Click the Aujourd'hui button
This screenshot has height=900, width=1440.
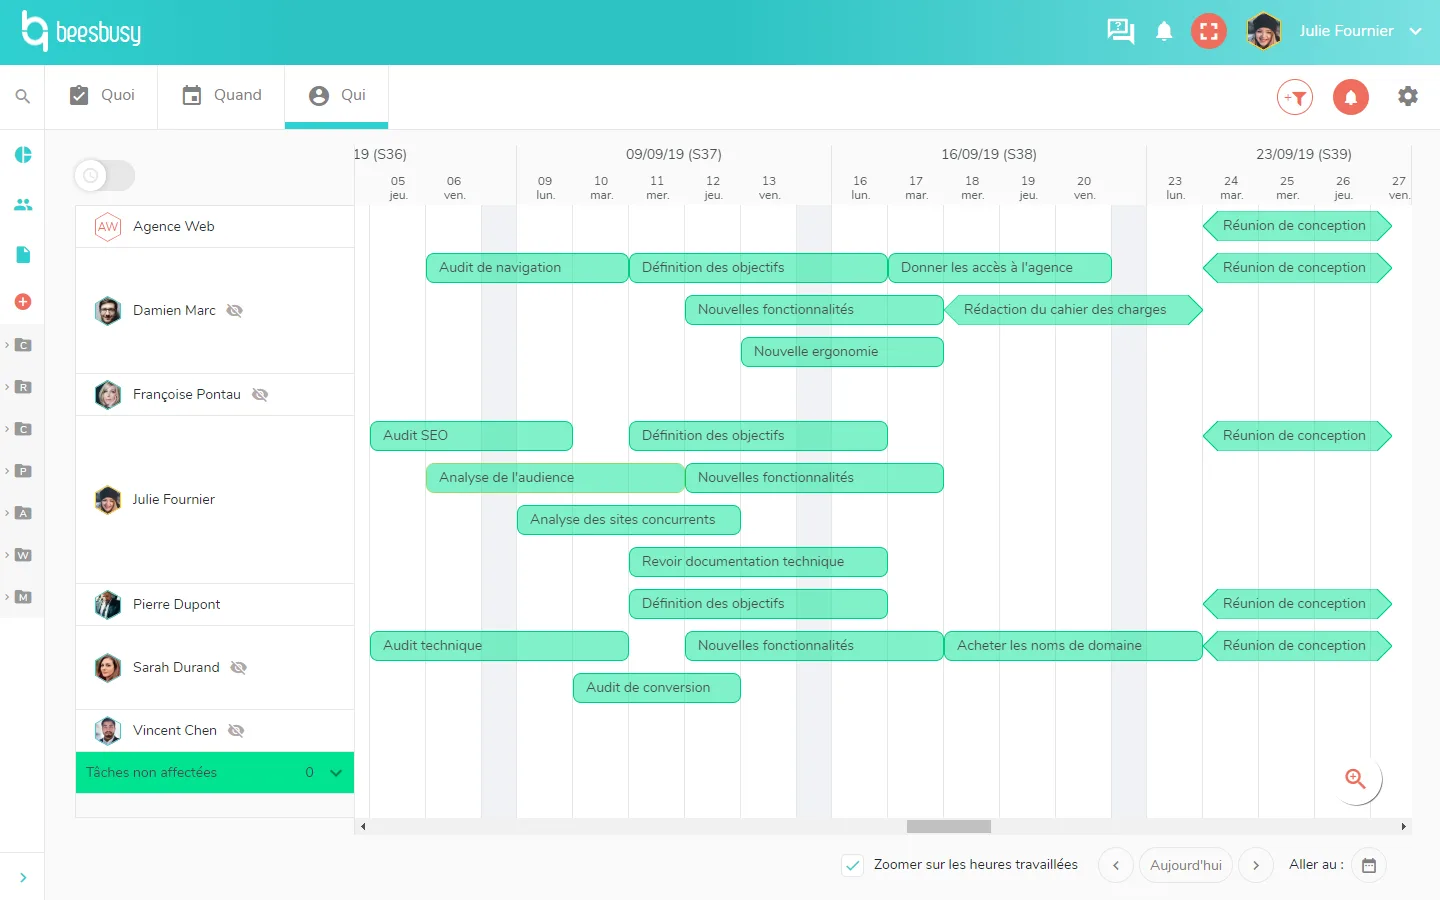point(1186,865)
